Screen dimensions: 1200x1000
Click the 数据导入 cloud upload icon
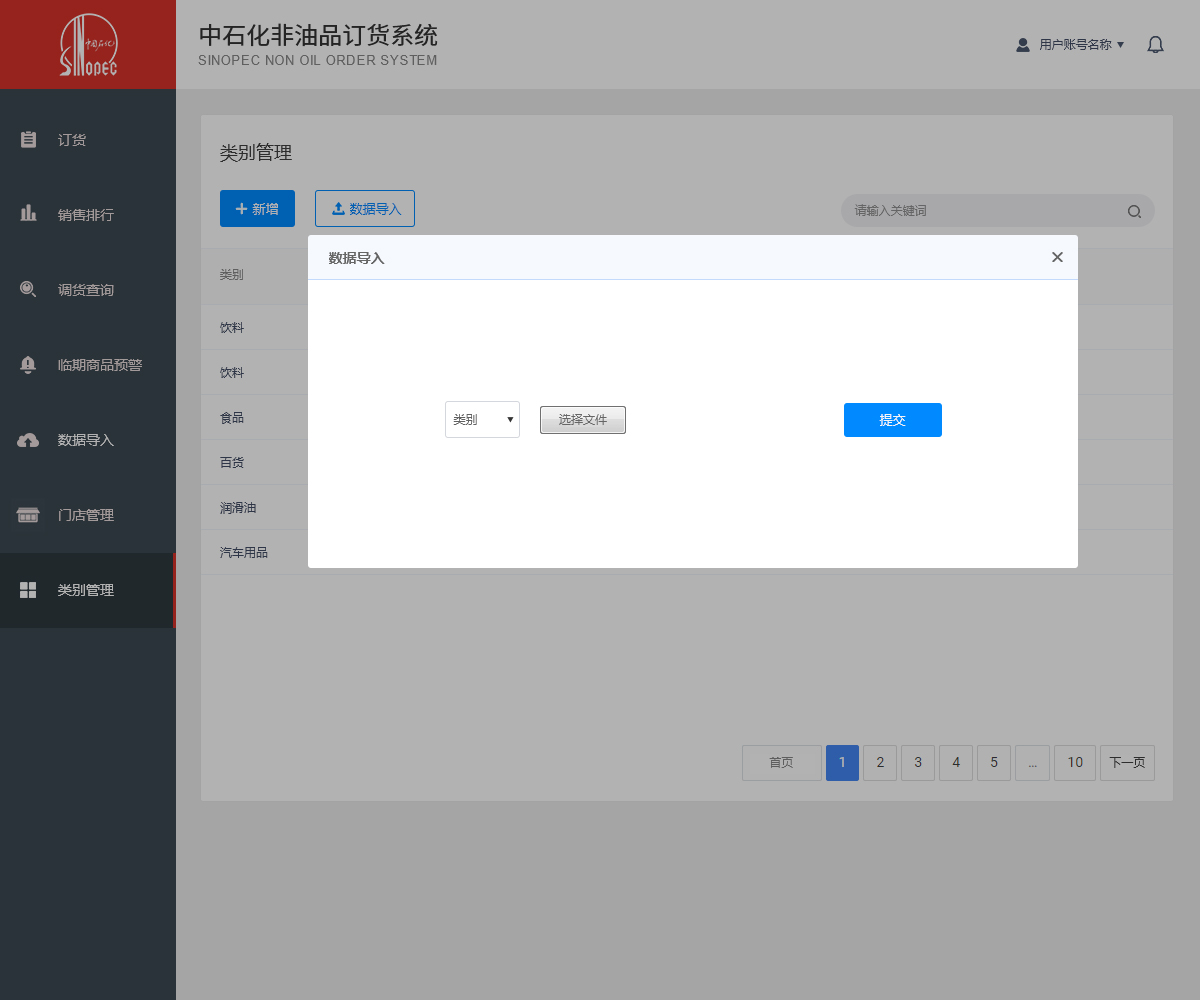[28, 440]
